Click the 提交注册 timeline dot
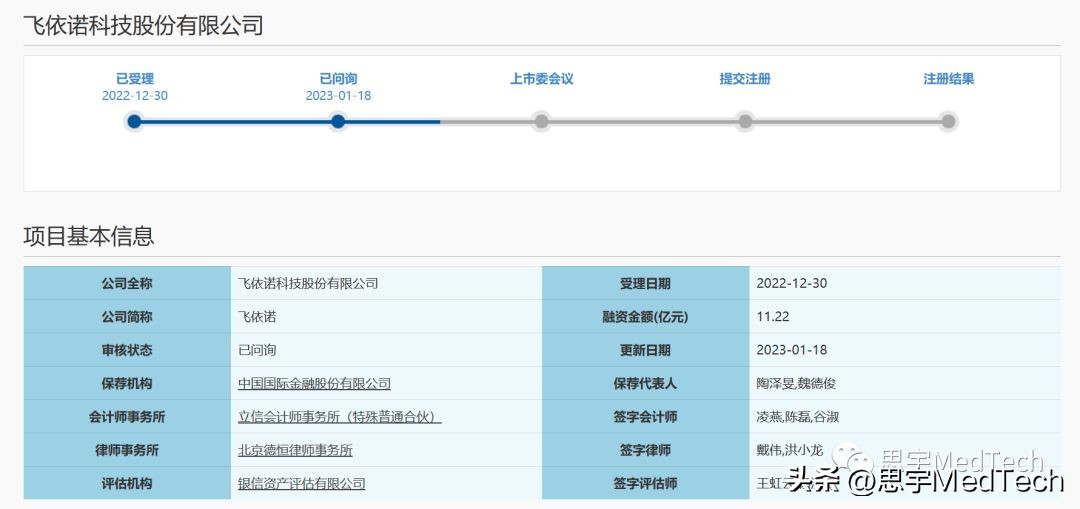The width and height of the screenshot is (1080, 509). 745,122
